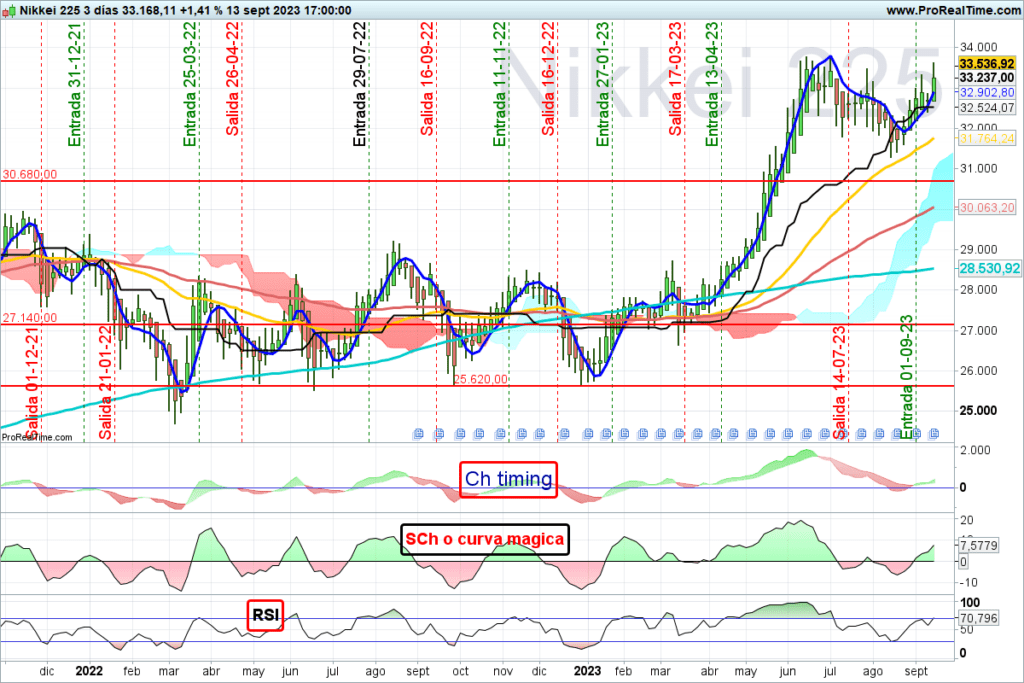
Task: Click the candlestick chart icon beside Nikkei 225 title
Action: click(x=9, y=10)
